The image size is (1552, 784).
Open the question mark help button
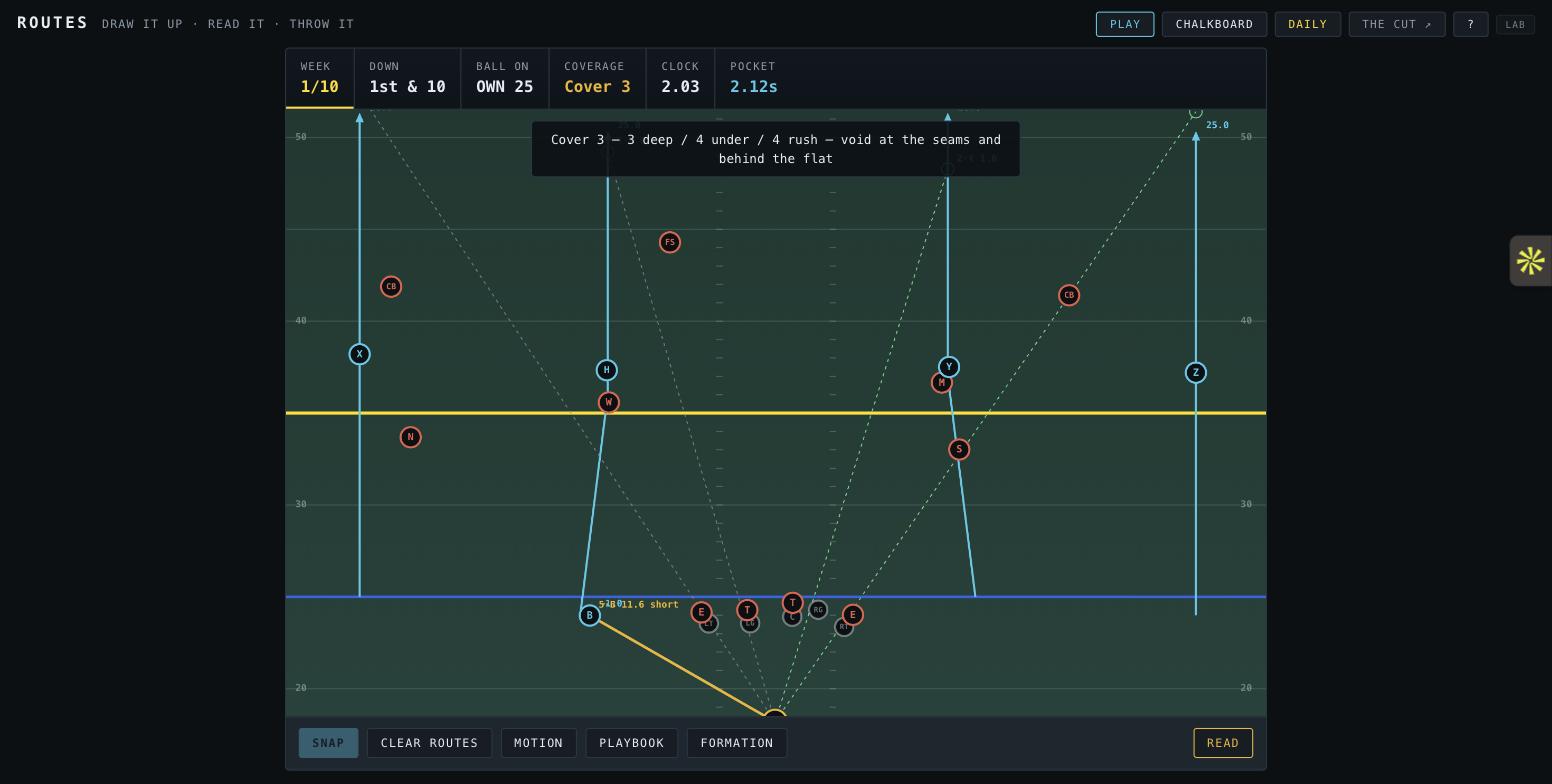click(x=1470, y=24)
